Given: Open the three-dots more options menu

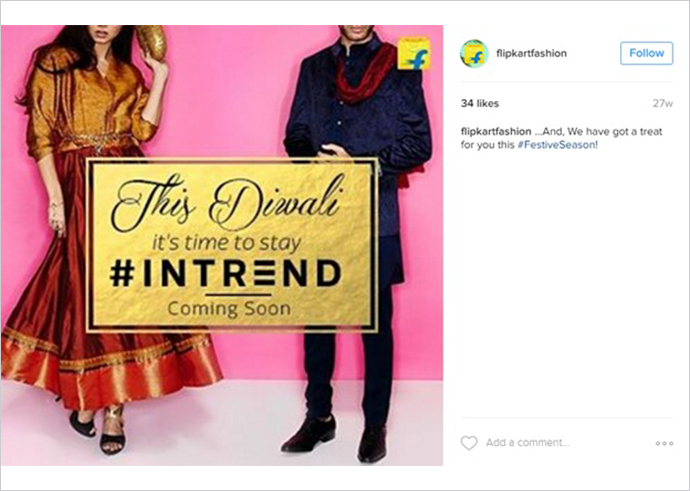Looking at the screenshot, I should click(x=664, y=443).
